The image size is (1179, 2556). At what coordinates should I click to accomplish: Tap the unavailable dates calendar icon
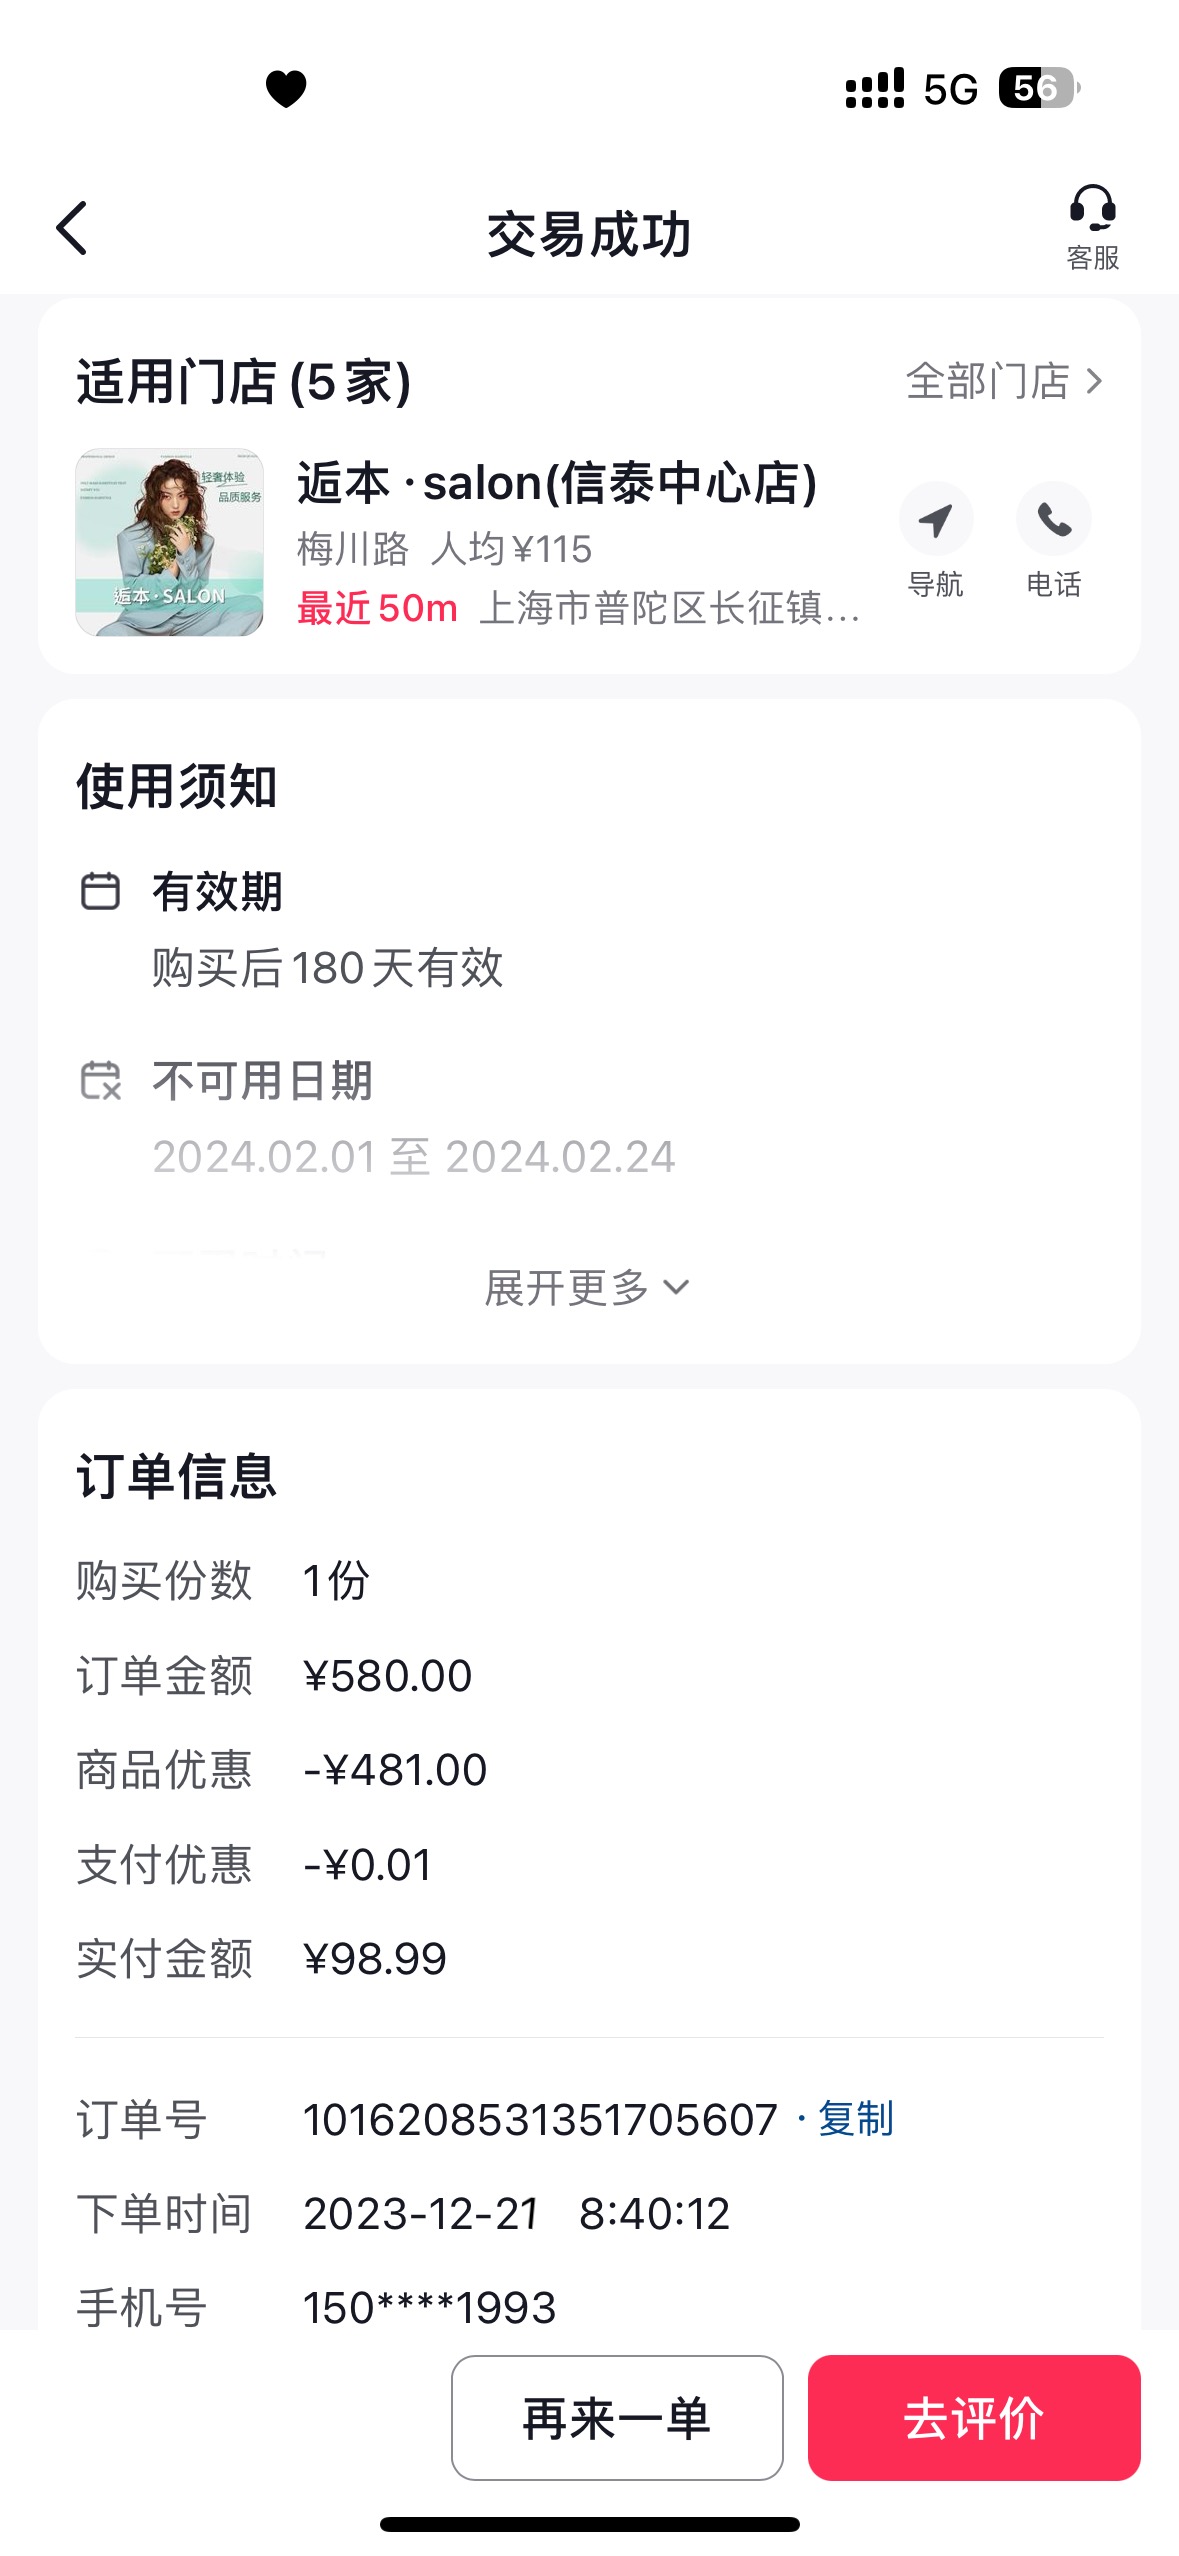tap(100, 1081)
